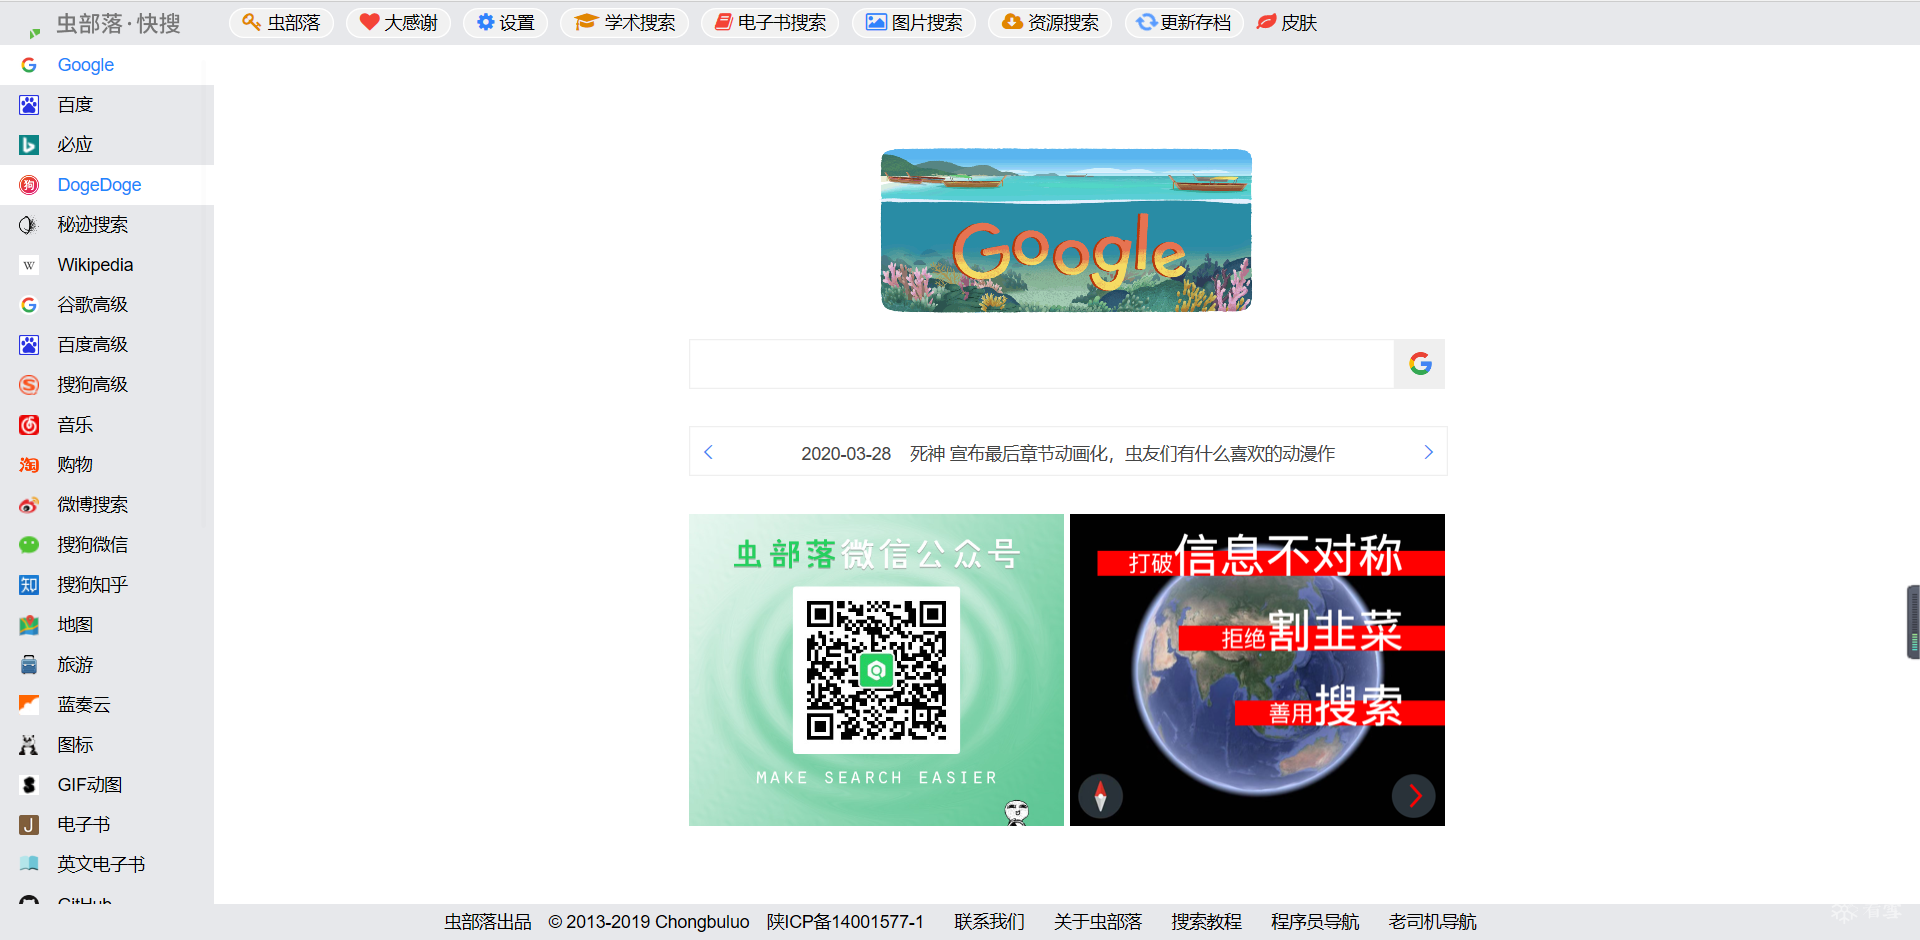The image size is (1920, 940).
Task: Click 大感谢 heart button
Action: (x=398, y=22)
